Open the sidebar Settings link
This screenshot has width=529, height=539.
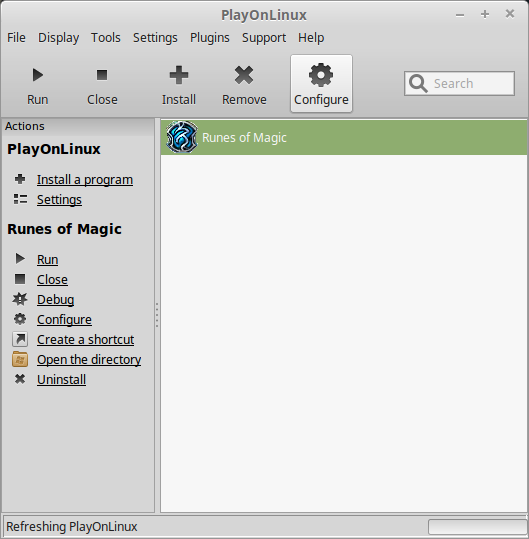[59, 199]
